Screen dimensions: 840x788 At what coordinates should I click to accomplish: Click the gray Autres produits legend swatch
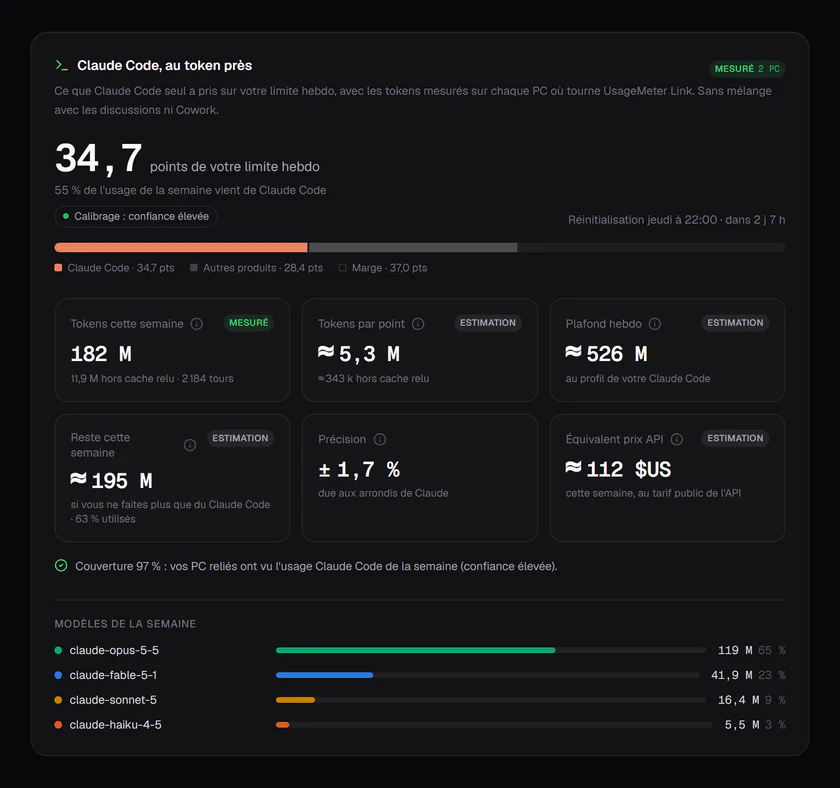194,268
